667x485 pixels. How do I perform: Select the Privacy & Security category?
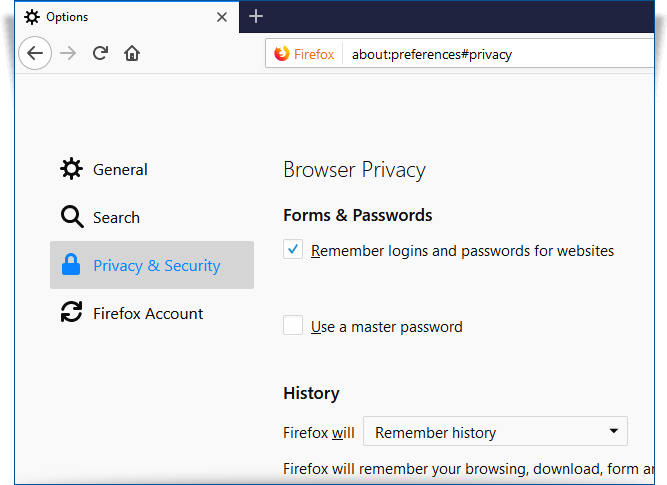[x=152, y=265]
